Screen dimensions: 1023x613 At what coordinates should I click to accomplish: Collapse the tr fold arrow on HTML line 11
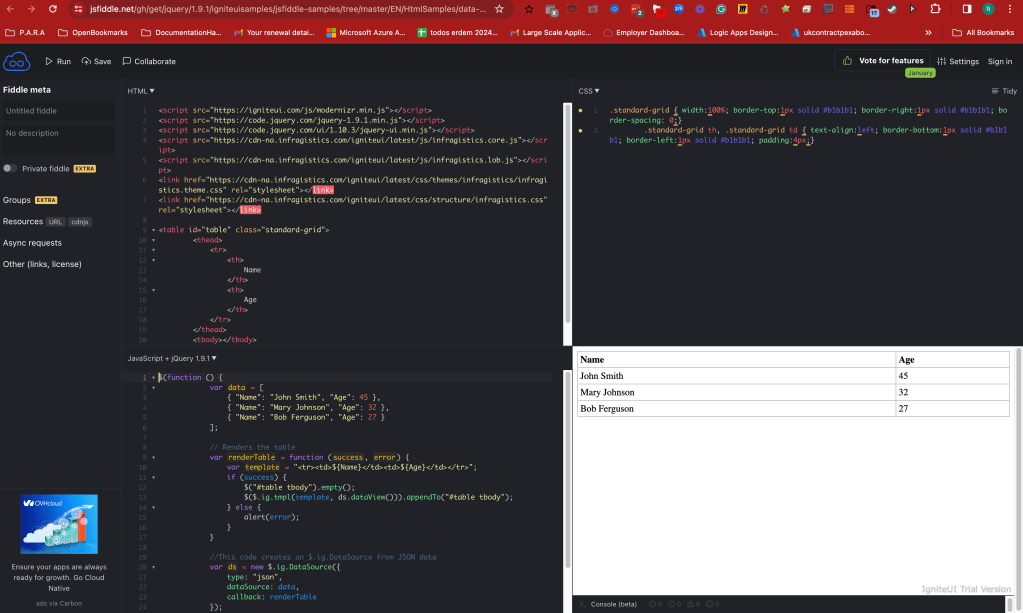(153, 250)
